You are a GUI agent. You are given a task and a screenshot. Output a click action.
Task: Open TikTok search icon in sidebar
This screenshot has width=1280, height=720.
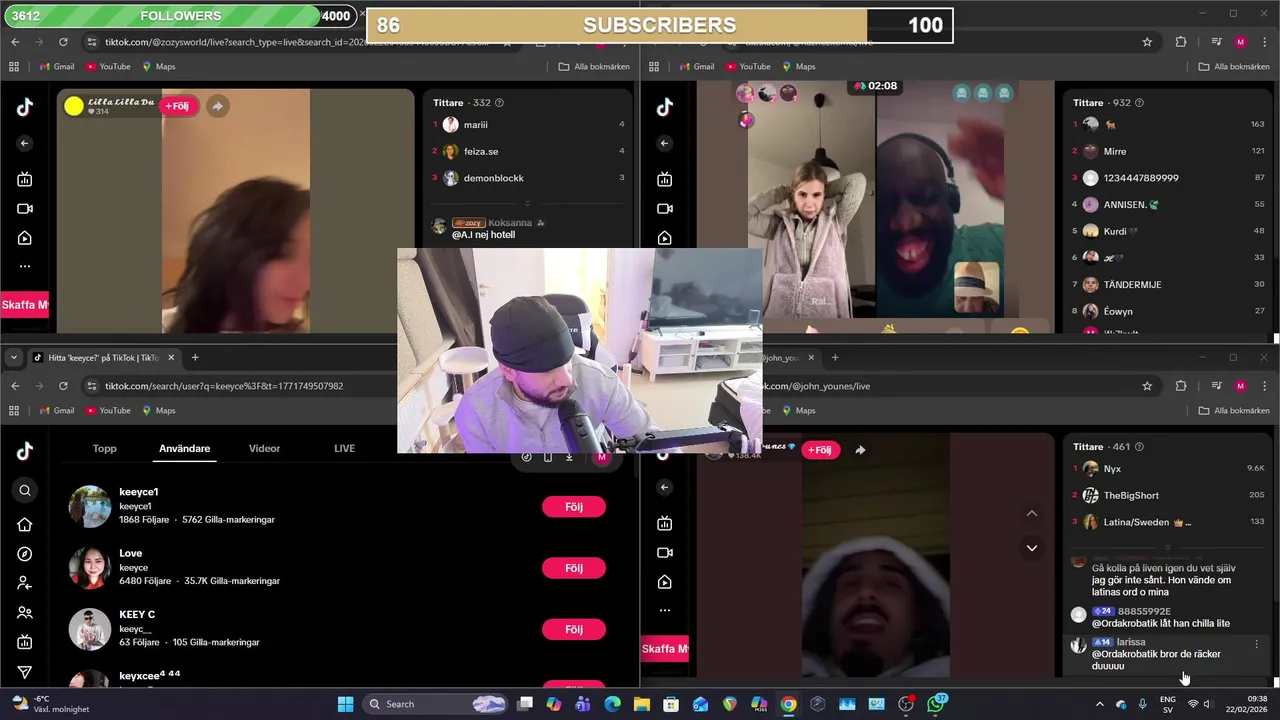coord(25,490)
